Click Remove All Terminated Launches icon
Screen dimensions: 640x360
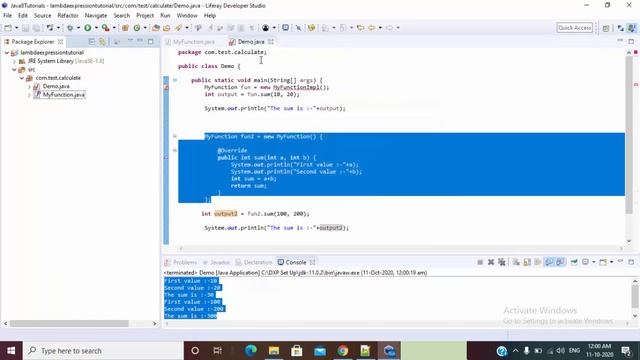(x=502, y=262)
